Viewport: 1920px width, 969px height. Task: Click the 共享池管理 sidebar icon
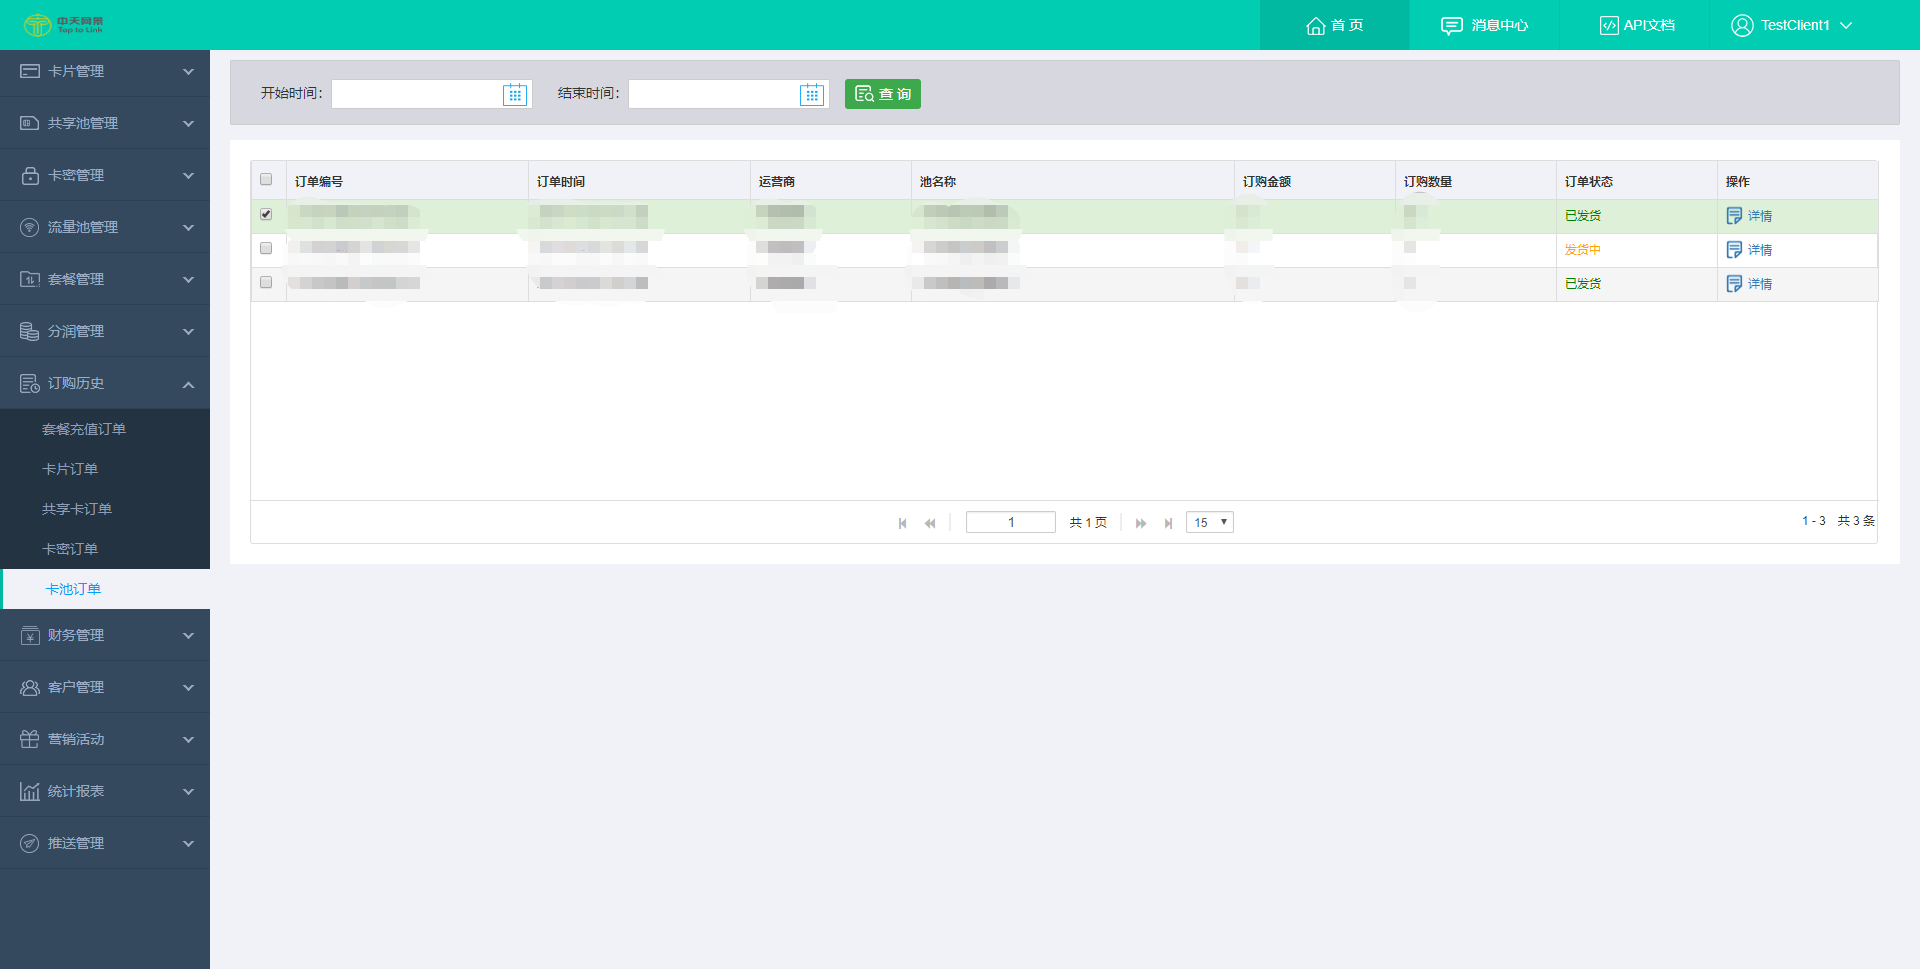[30, 123]
